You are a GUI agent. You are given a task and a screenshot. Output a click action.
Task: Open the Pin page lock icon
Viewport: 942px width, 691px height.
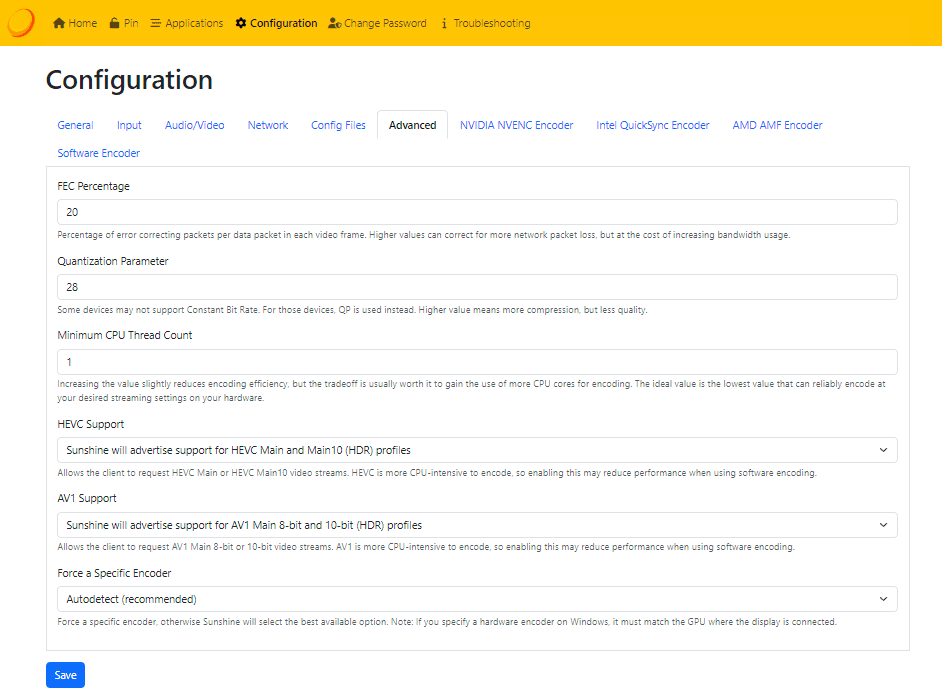click(x=115, y=23)
